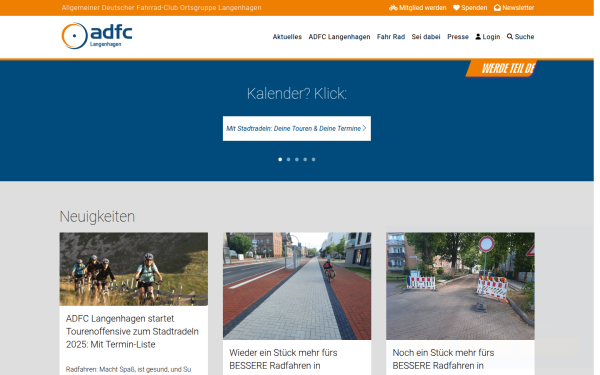Open the Mitglied werden link
Image resolution: width=600 pixels, height=375 pixels.
pos(417,8)
